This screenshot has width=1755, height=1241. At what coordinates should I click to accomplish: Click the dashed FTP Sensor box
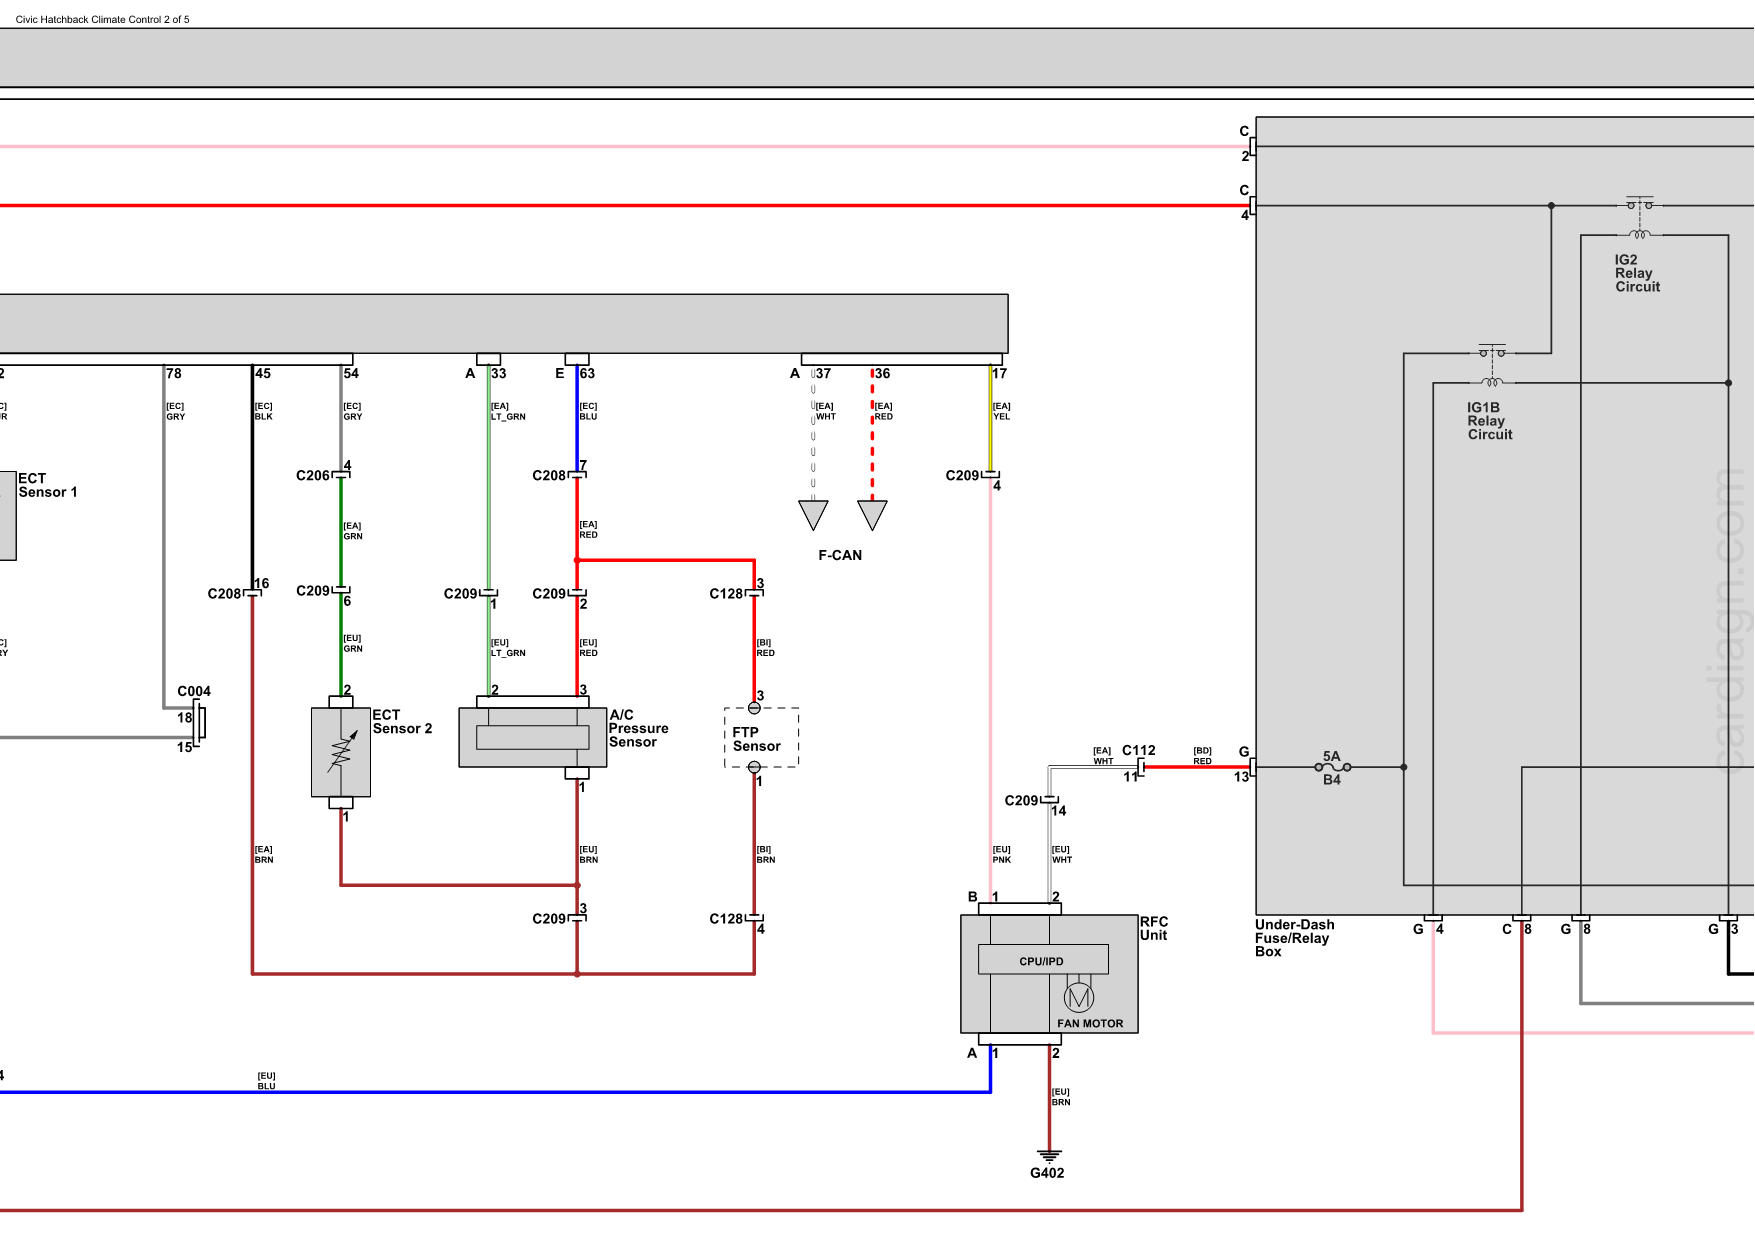pyautogui.click(x=761, y=738)
